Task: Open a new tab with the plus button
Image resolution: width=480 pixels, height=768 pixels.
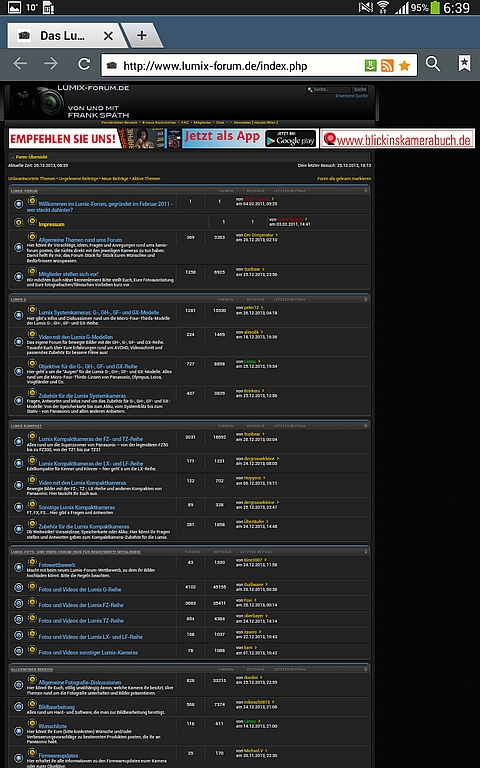Action: (142, 35)
